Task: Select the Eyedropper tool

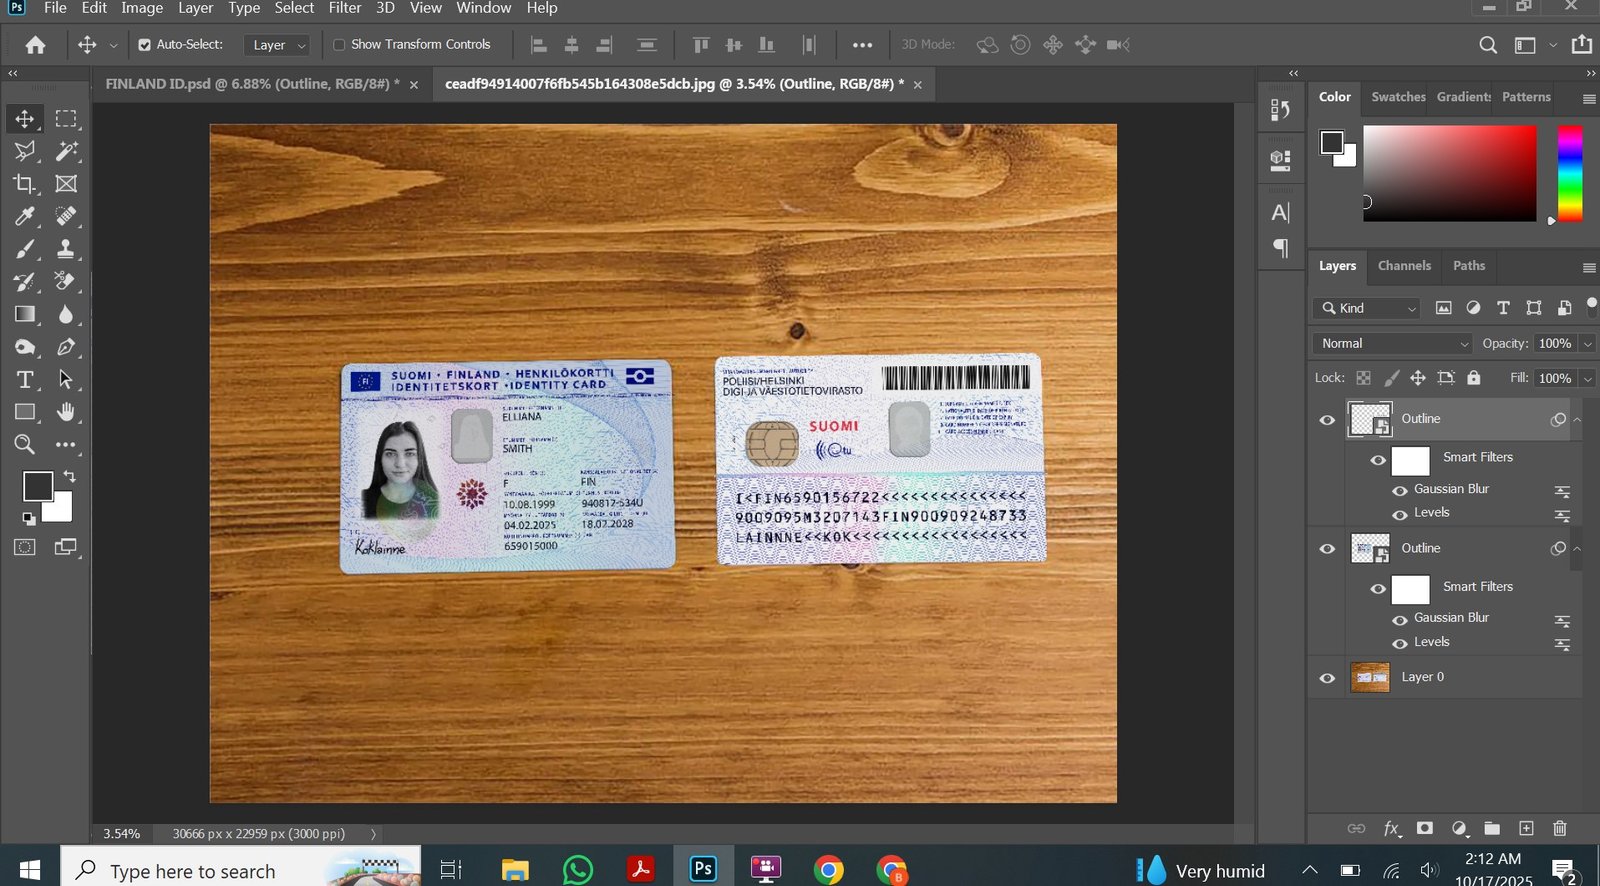Action: coord(24,216)
